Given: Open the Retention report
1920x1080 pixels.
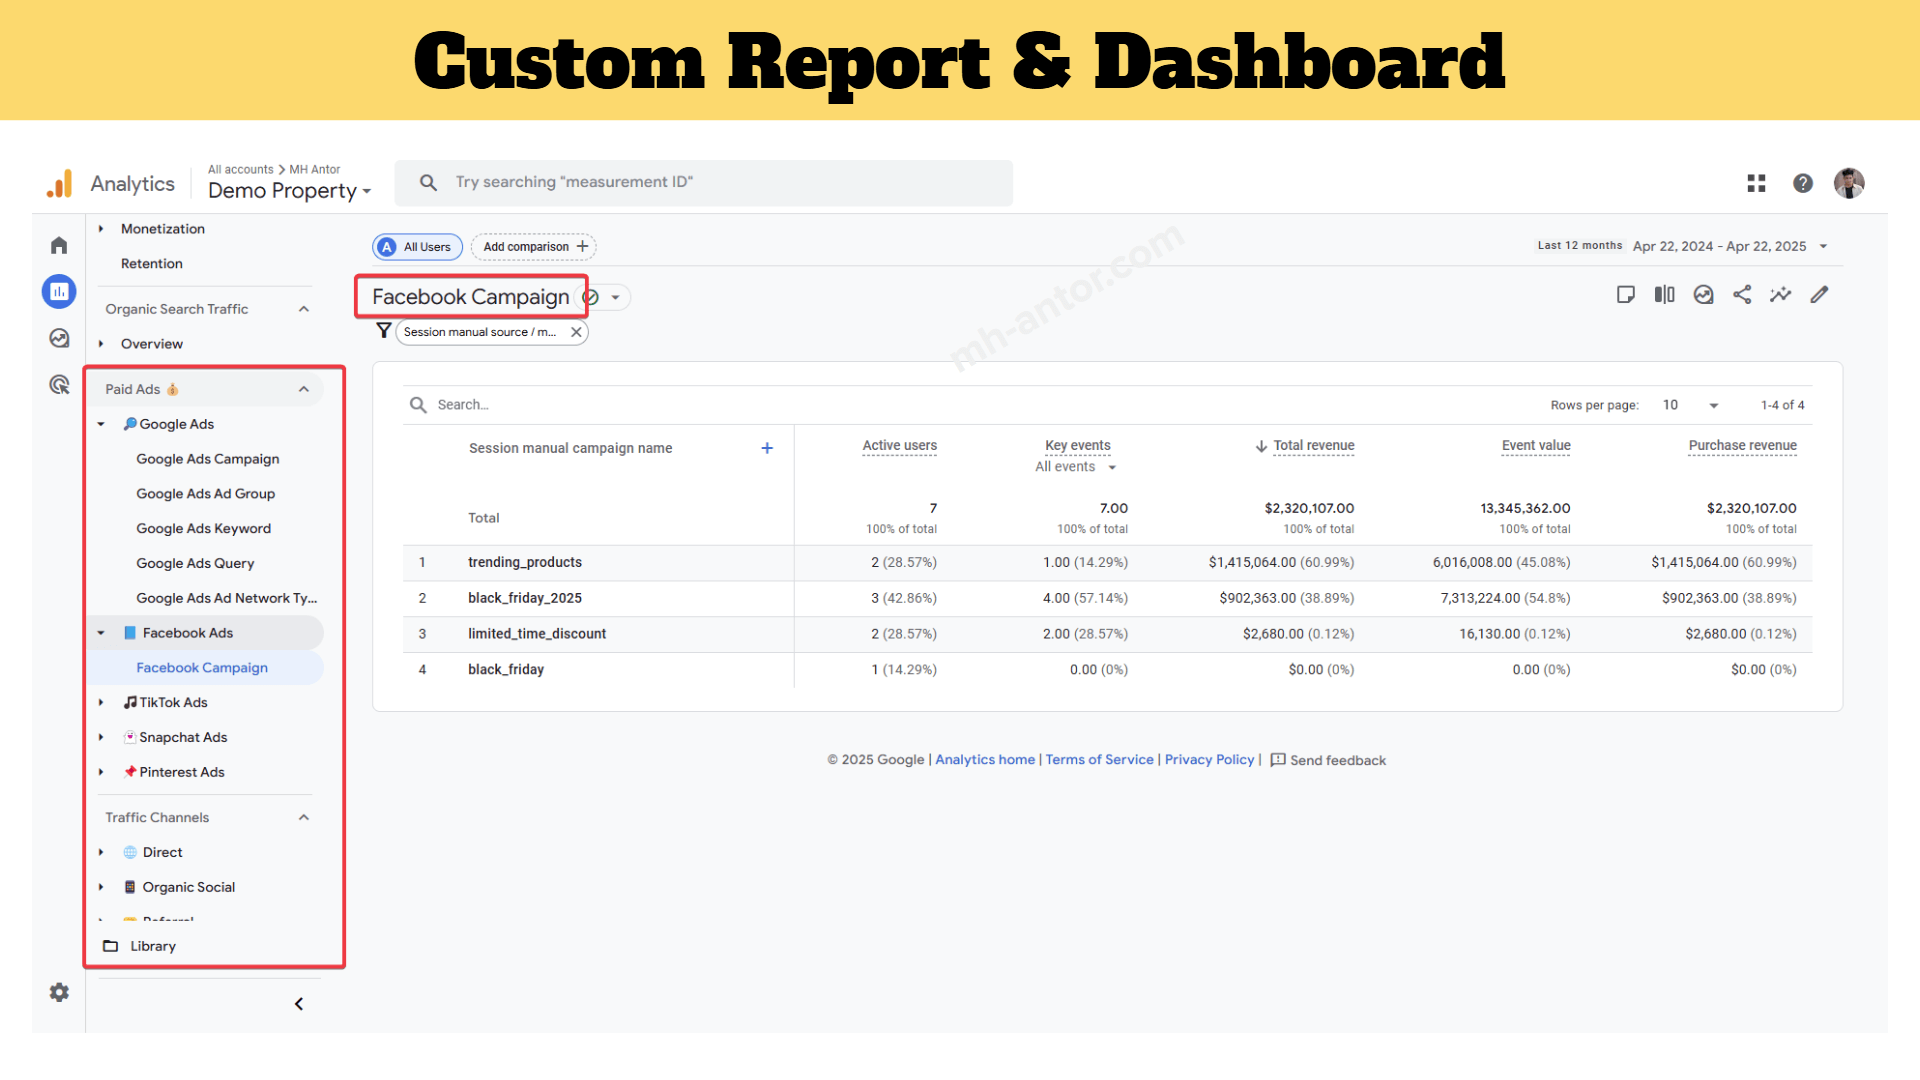Looking at the screenshot, I should (x=152, y=264).
